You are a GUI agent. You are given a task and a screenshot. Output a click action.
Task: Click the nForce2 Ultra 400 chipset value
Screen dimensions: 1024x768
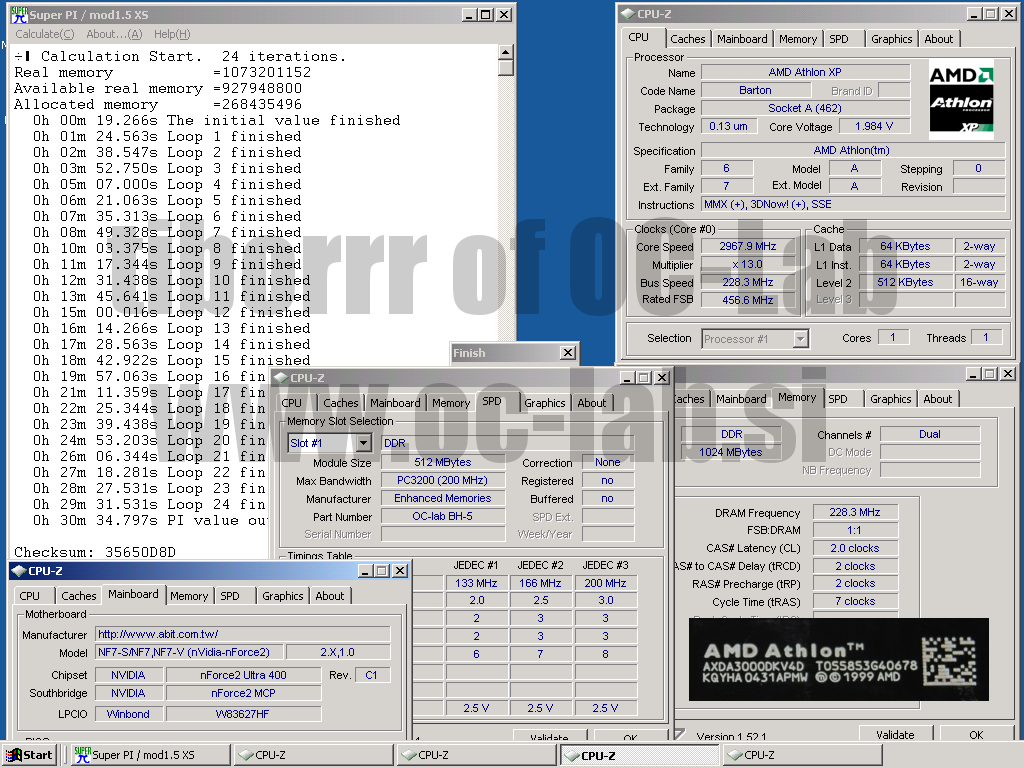point(243,675)
